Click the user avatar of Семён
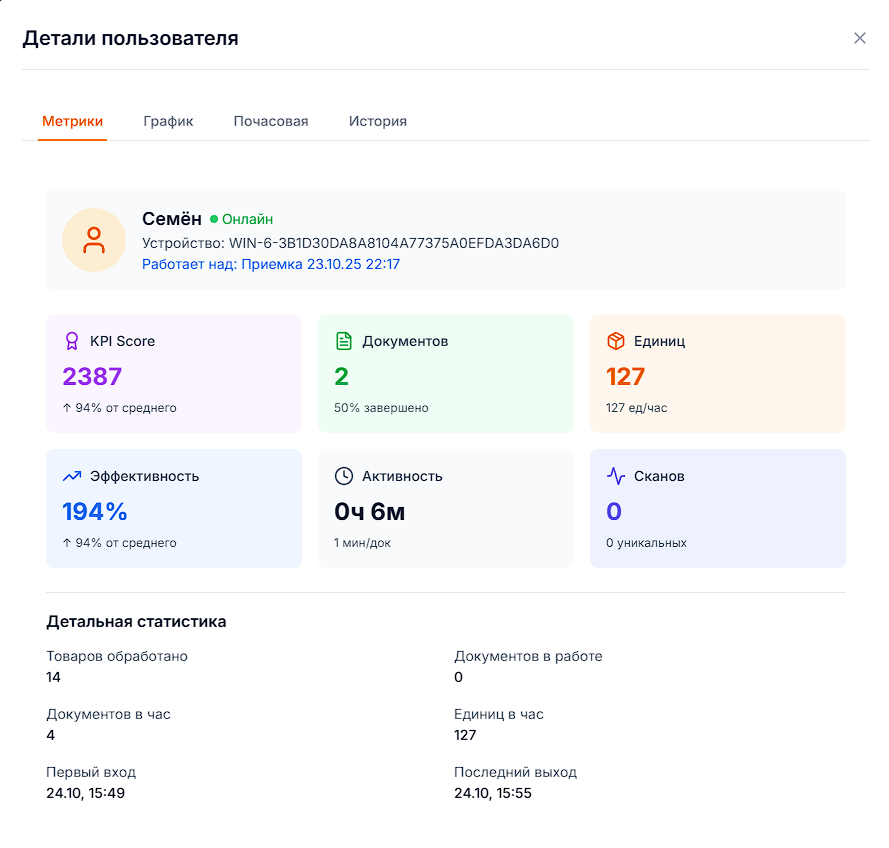 [x=93, y=240]
